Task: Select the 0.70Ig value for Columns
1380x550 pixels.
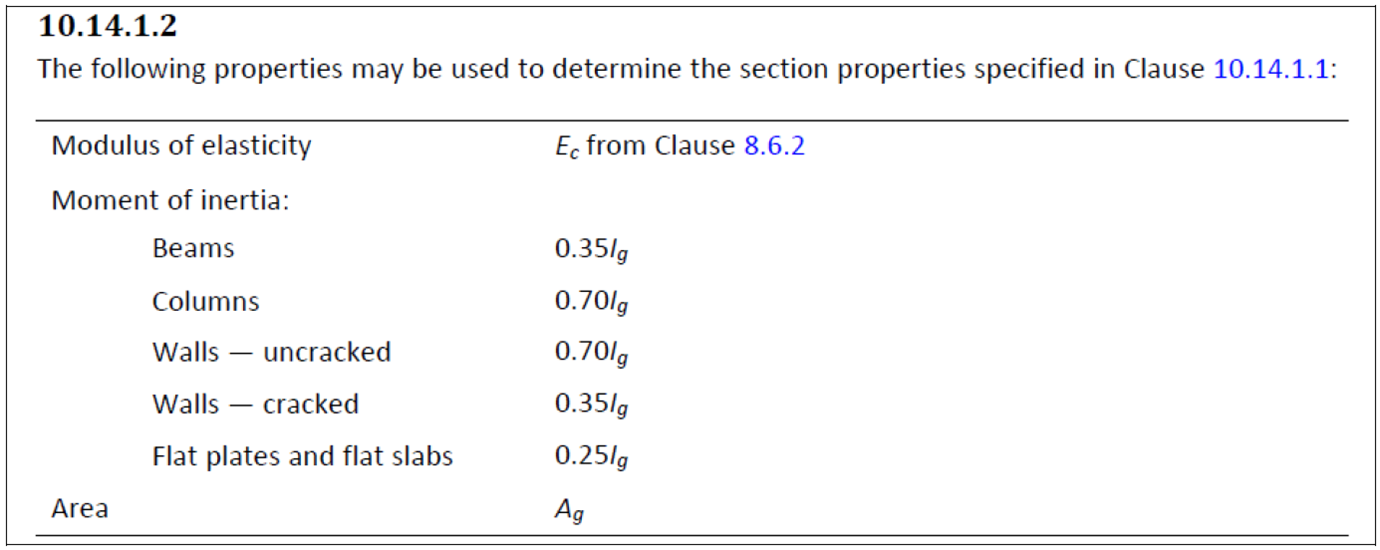Action: pyautogui.click(x=591, y=302)
